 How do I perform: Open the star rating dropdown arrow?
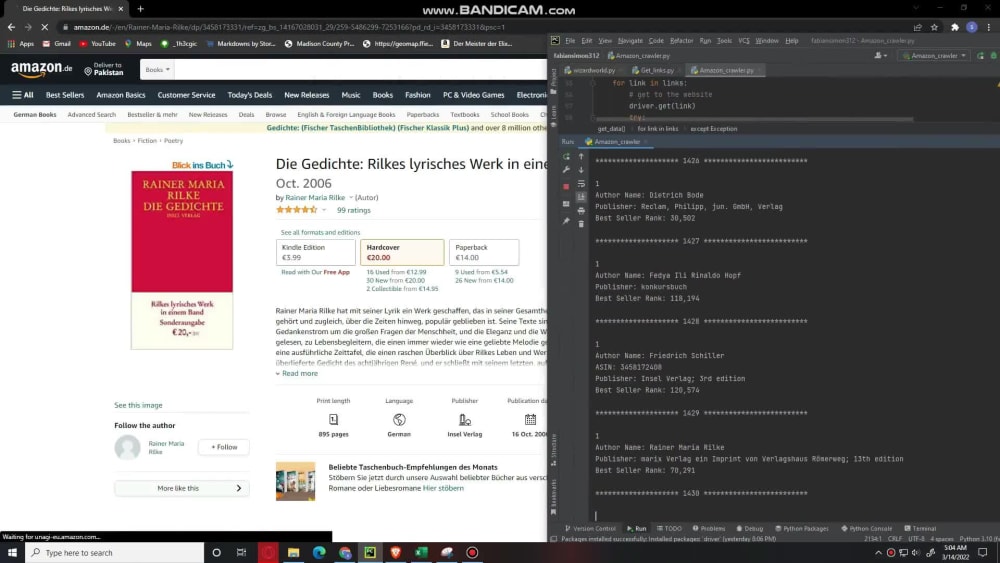(x=324, y=210)
